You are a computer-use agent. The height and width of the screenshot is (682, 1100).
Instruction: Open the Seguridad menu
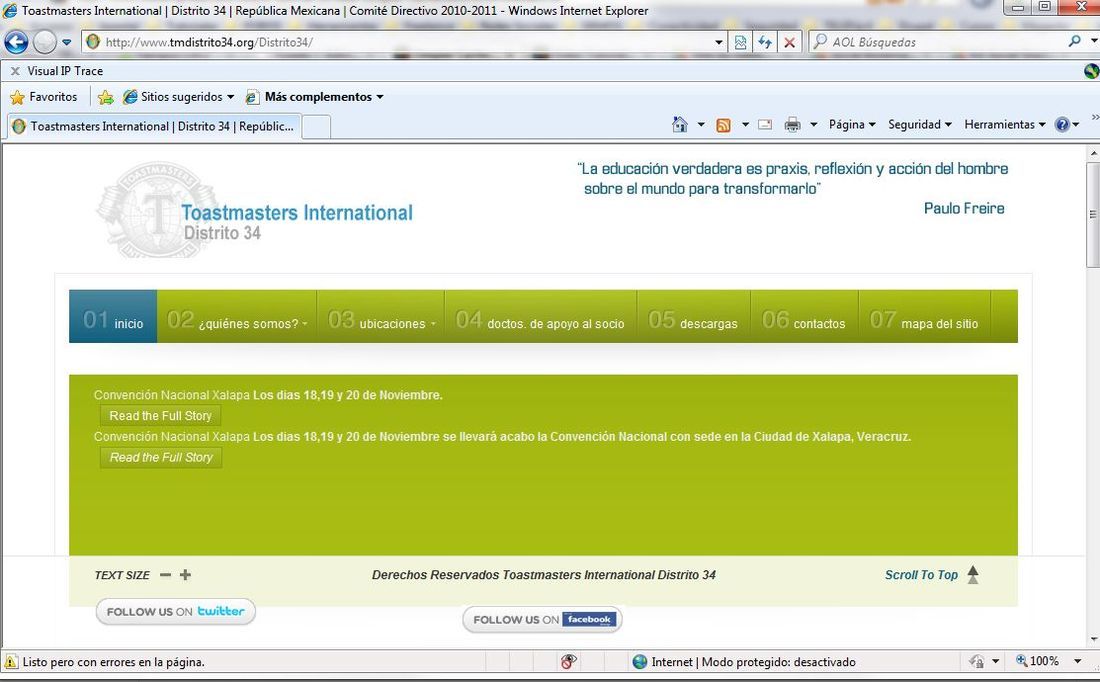coord(920,124)
